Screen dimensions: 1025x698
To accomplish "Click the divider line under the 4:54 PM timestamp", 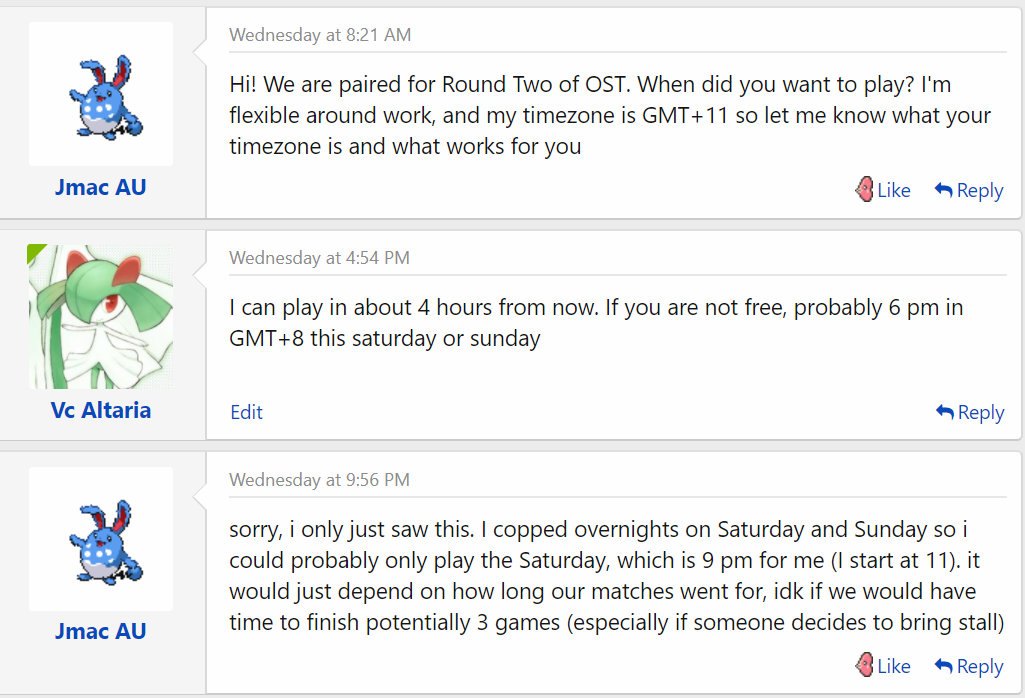I will pos(617,275).
